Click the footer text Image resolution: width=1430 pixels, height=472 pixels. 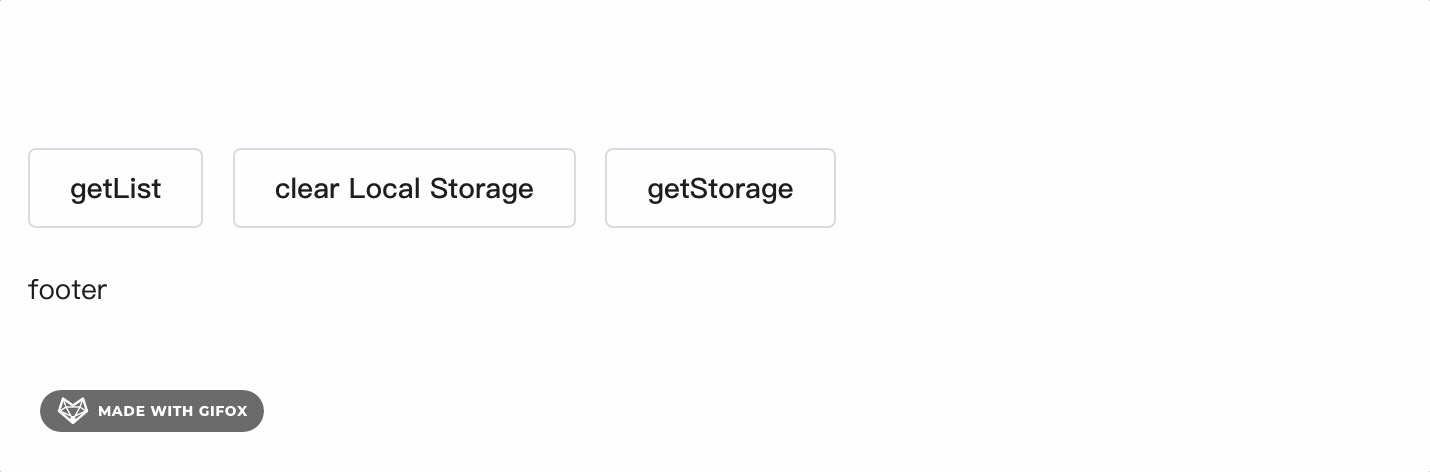67,290
